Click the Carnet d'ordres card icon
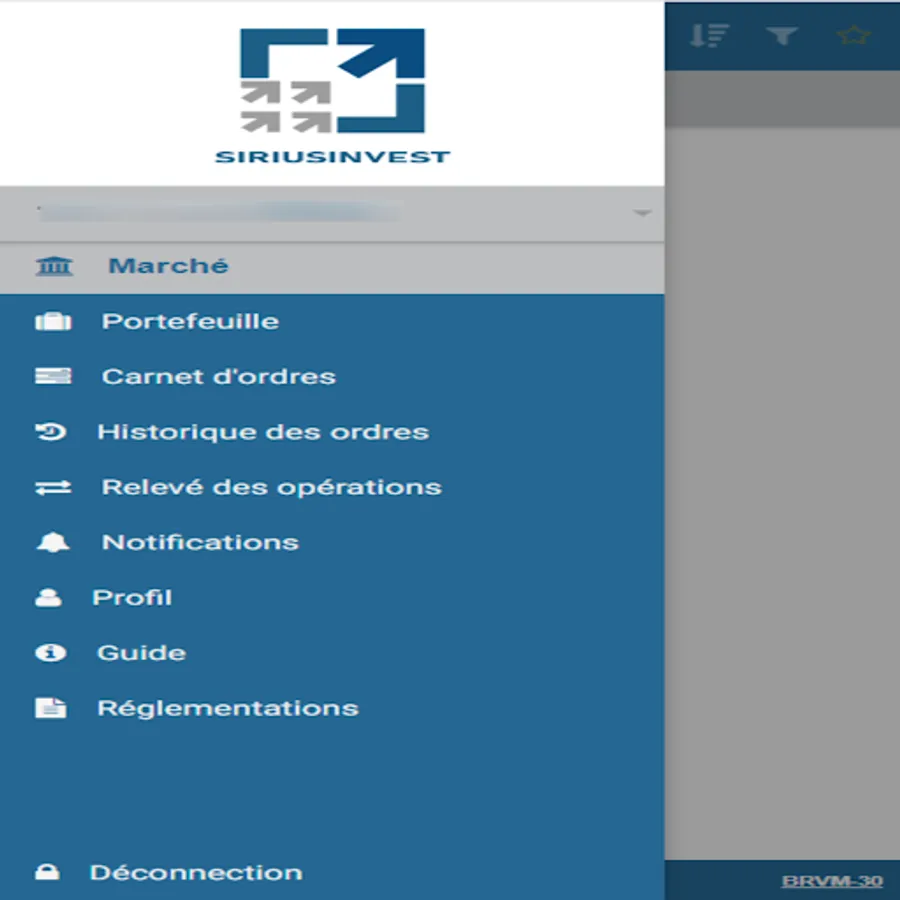 (x=53, y=376)
